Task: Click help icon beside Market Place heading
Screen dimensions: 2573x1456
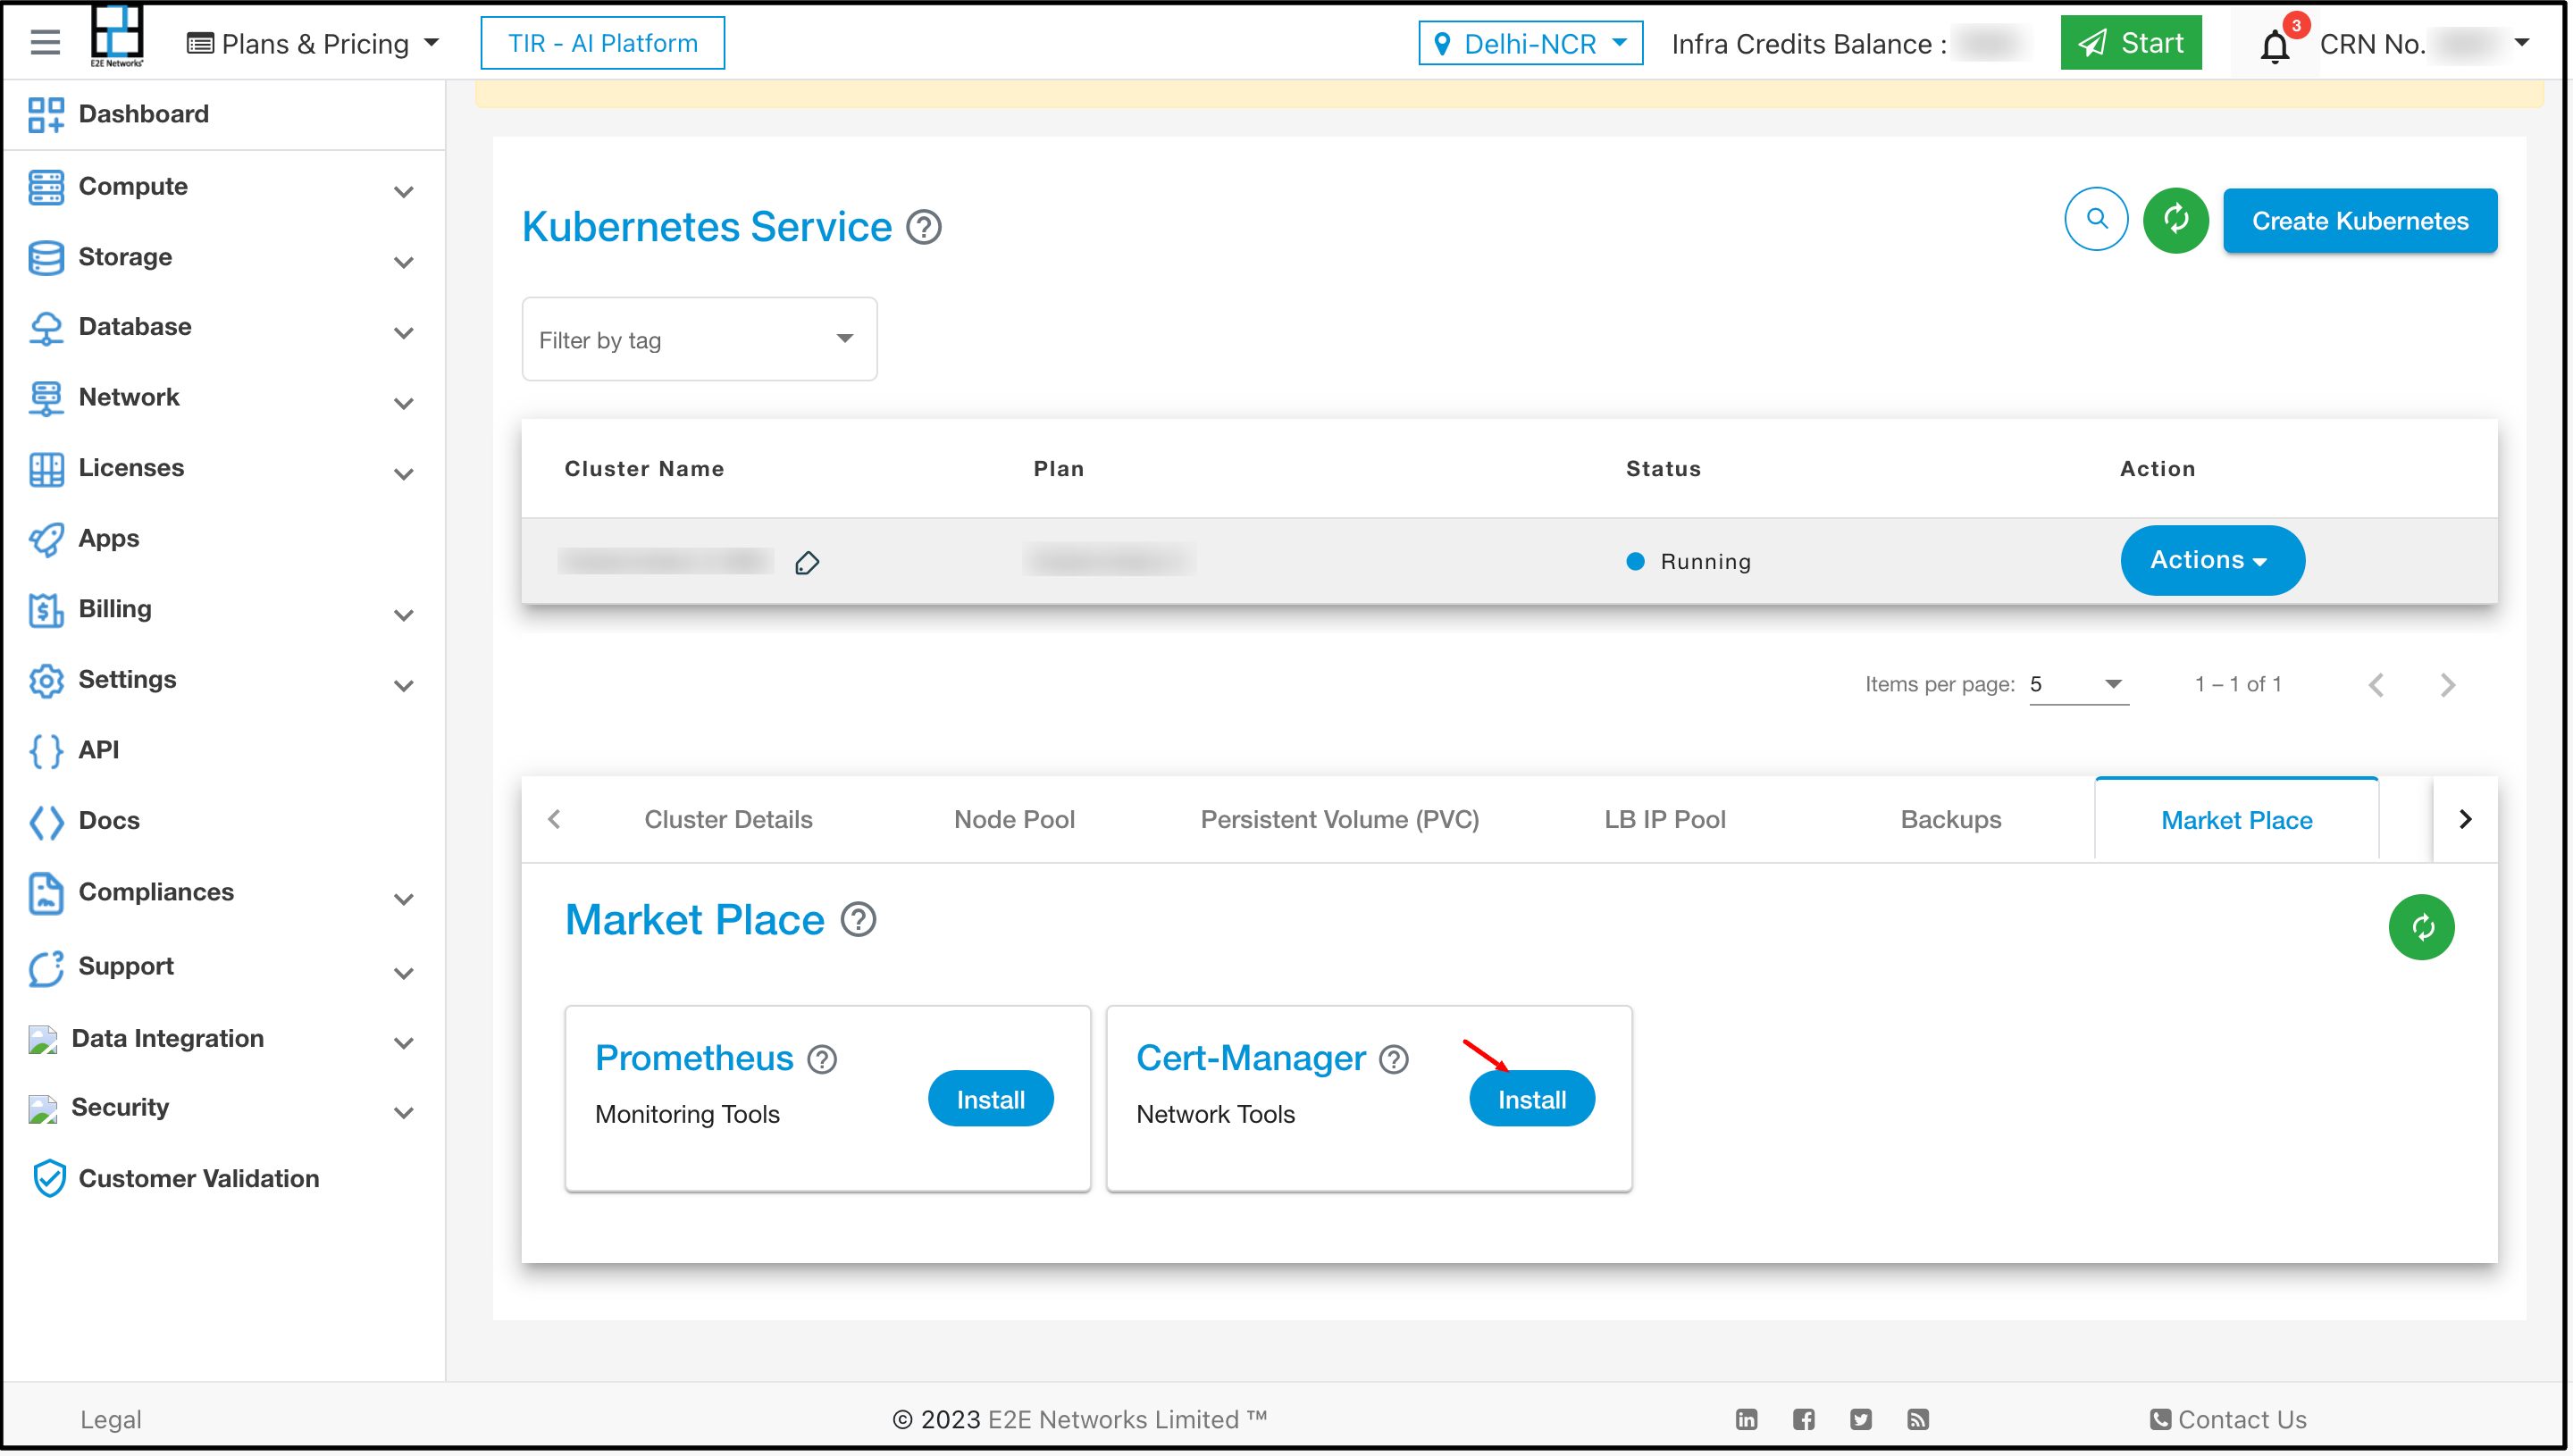Action: [x=858, y=919]
